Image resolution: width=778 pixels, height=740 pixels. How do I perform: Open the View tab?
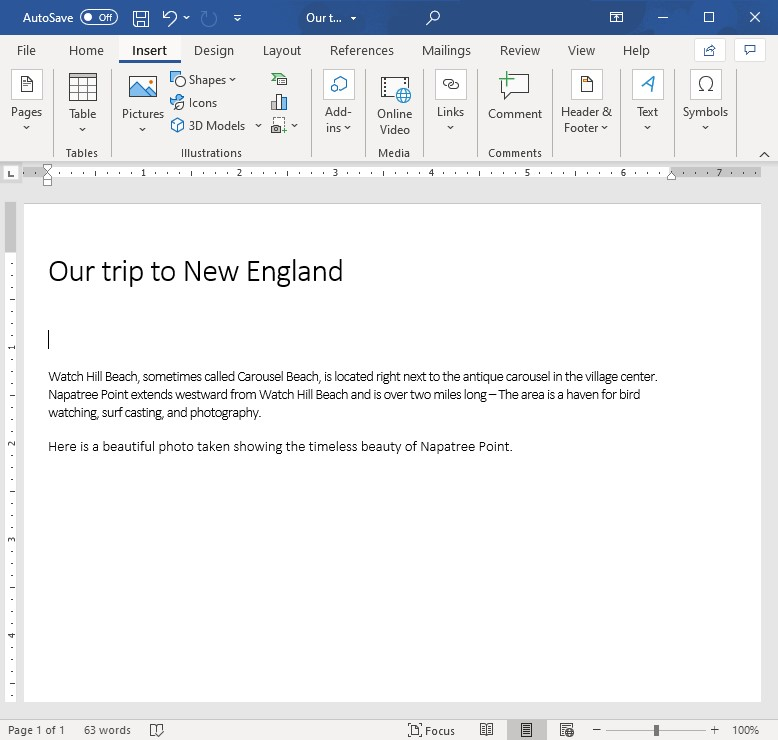point(581,51)
